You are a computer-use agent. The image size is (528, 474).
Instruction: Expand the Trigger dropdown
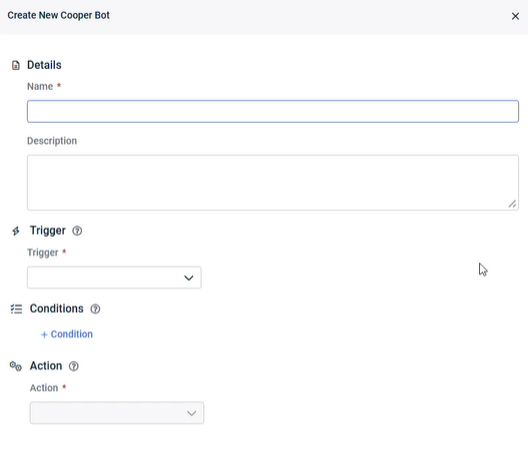114,278
